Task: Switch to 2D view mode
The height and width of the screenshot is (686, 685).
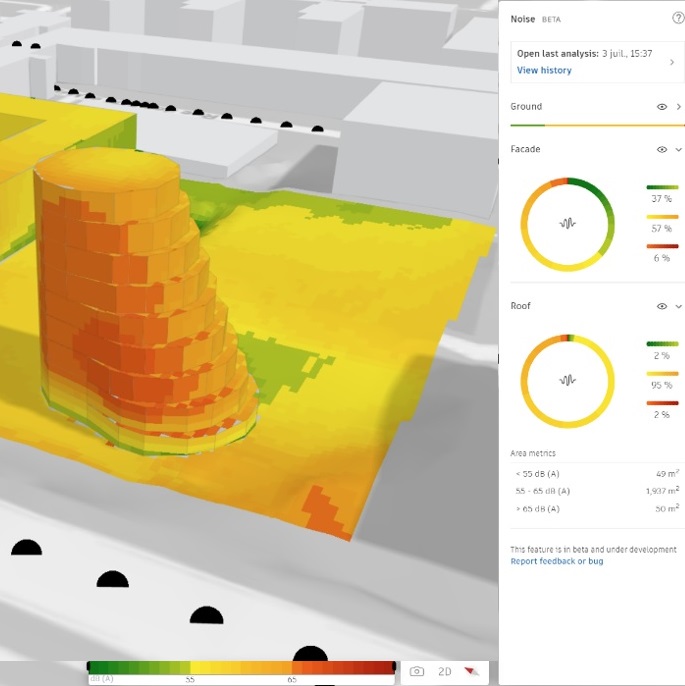Action: (445, 672)
